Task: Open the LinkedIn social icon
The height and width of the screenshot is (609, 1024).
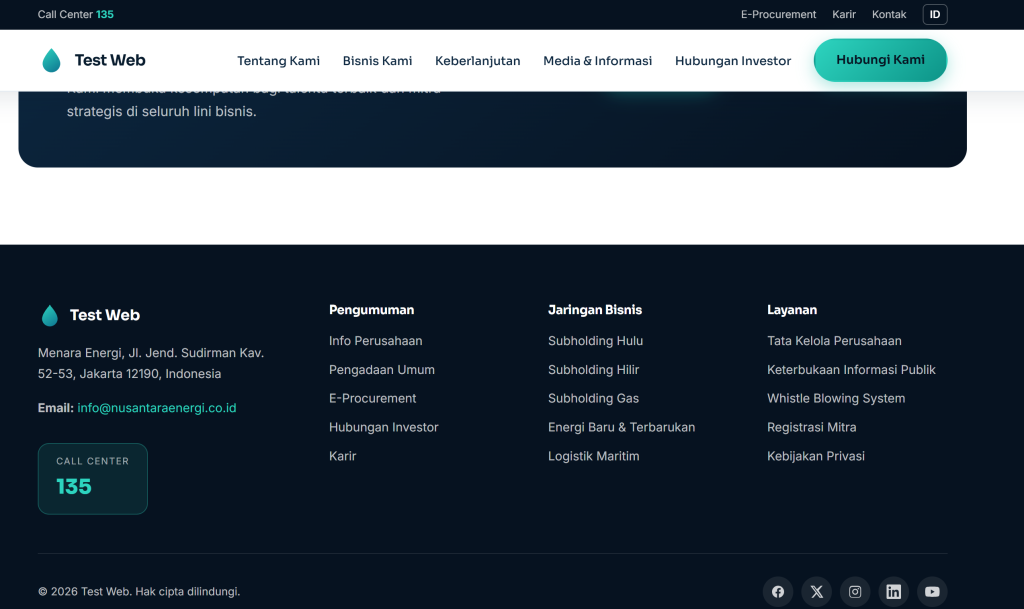Action: click(893, 591)
